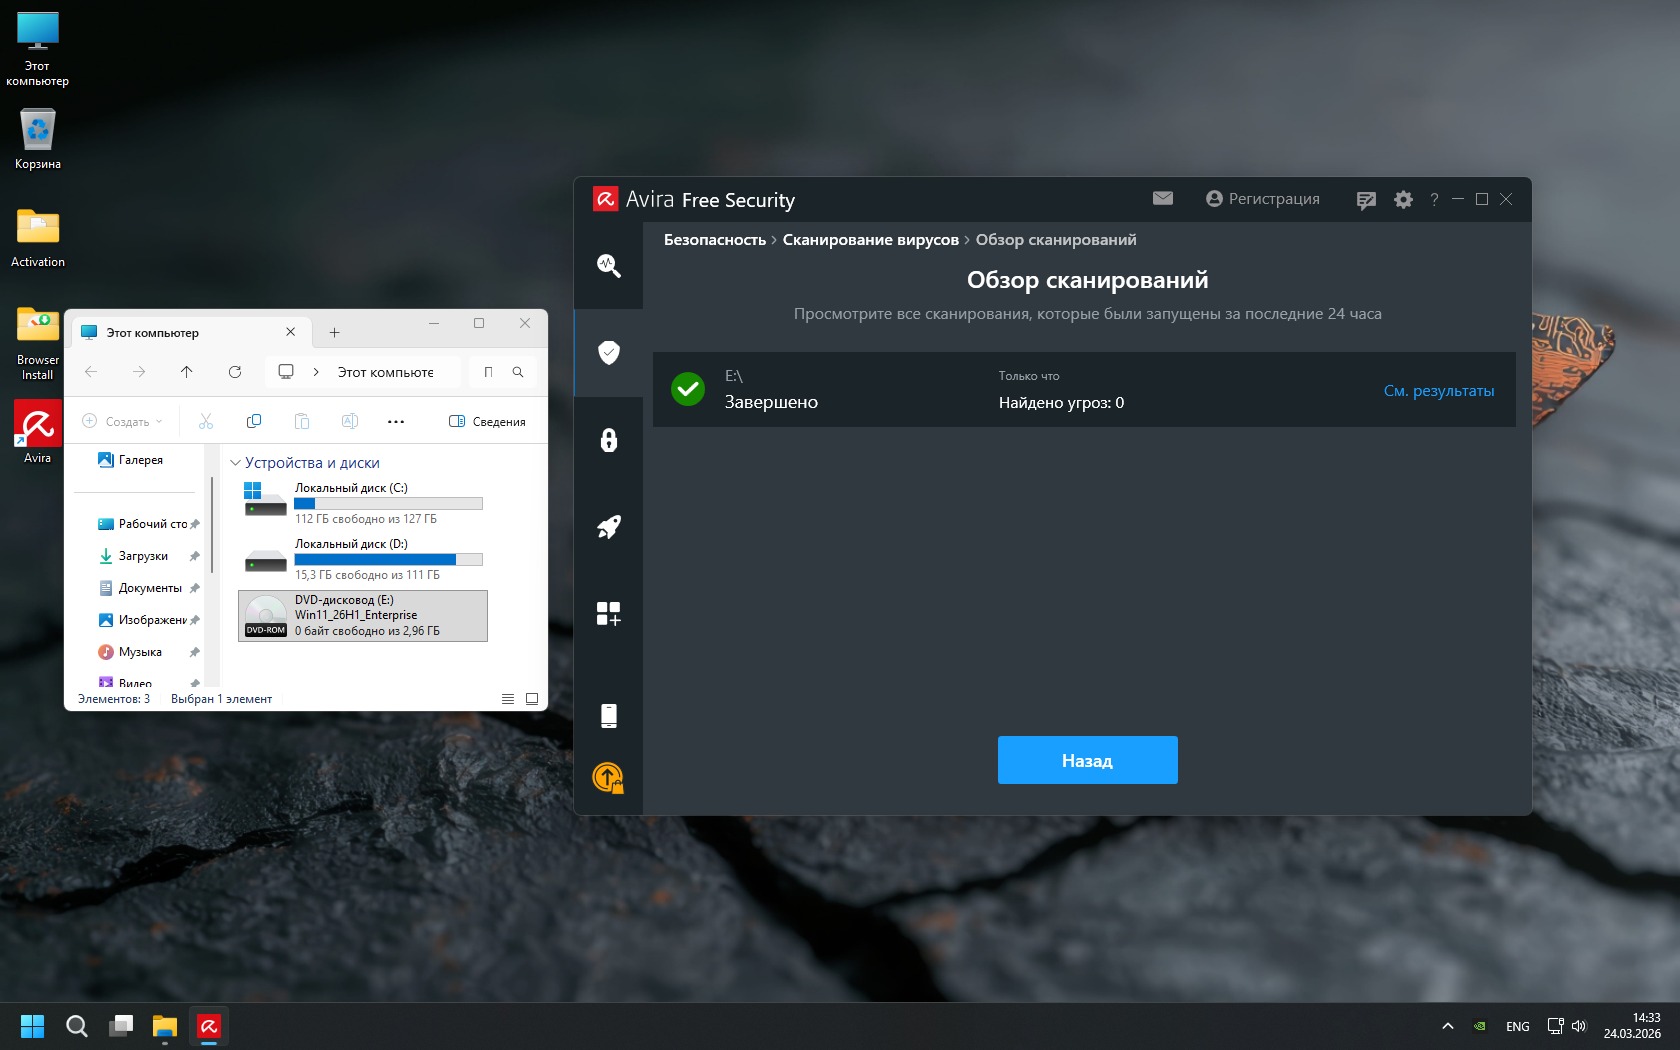Toggle the Сведения details pane
This screenshot has width=1680, height=1050.
tap(487, 421)
